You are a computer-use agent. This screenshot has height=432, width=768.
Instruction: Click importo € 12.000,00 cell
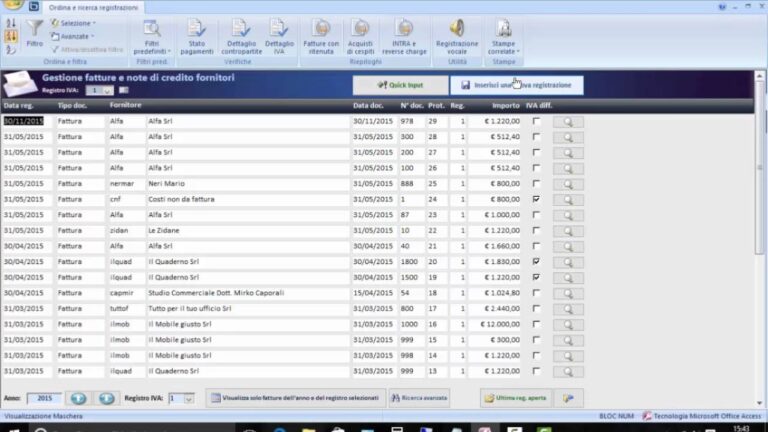pos(495,324)
